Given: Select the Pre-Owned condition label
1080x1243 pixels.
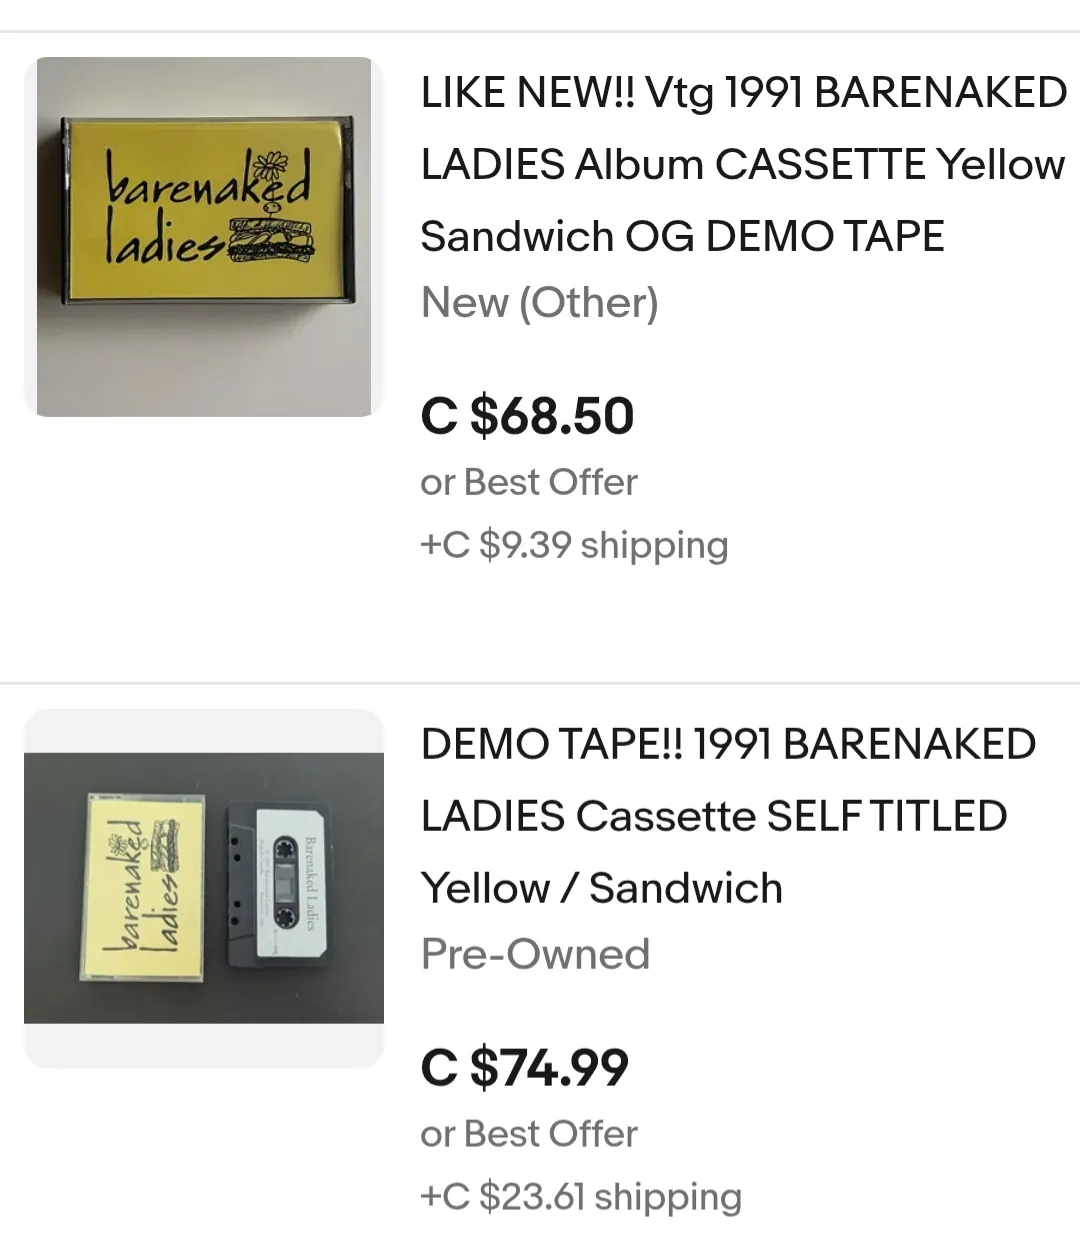Looking at the screenshot, I should click(535, 954).
